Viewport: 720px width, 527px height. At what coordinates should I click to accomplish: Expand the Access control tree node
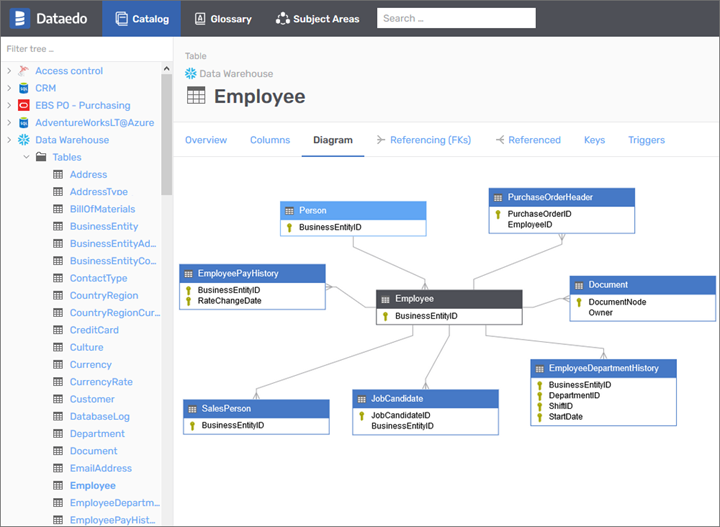9,71
